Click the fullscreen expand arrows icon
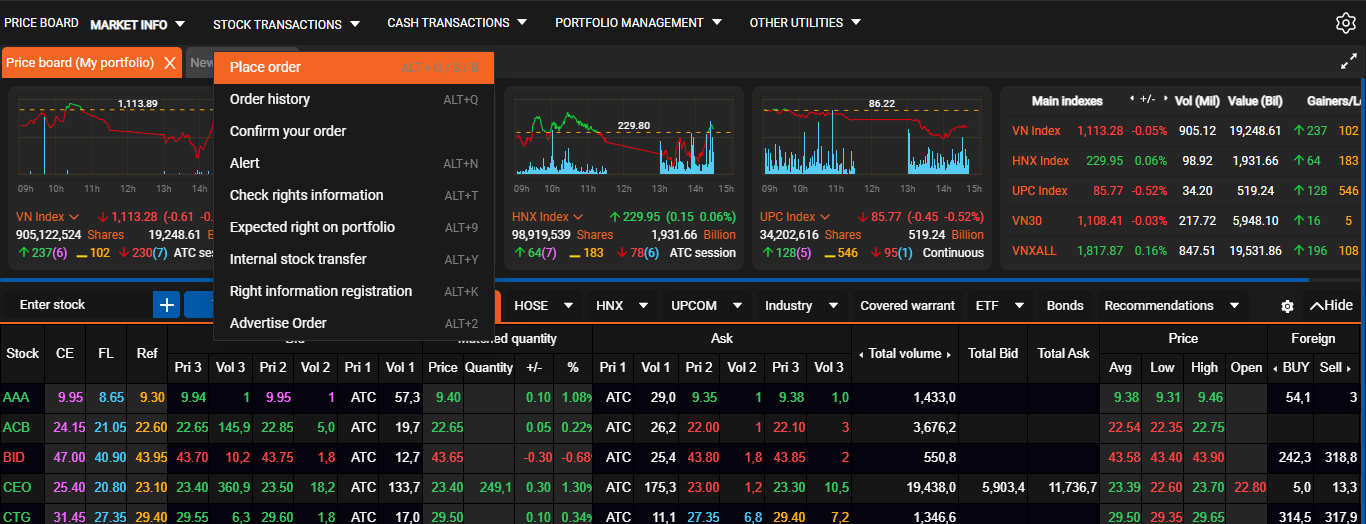Viewport: 1366px width, 524px height. tap(1348, 62)
